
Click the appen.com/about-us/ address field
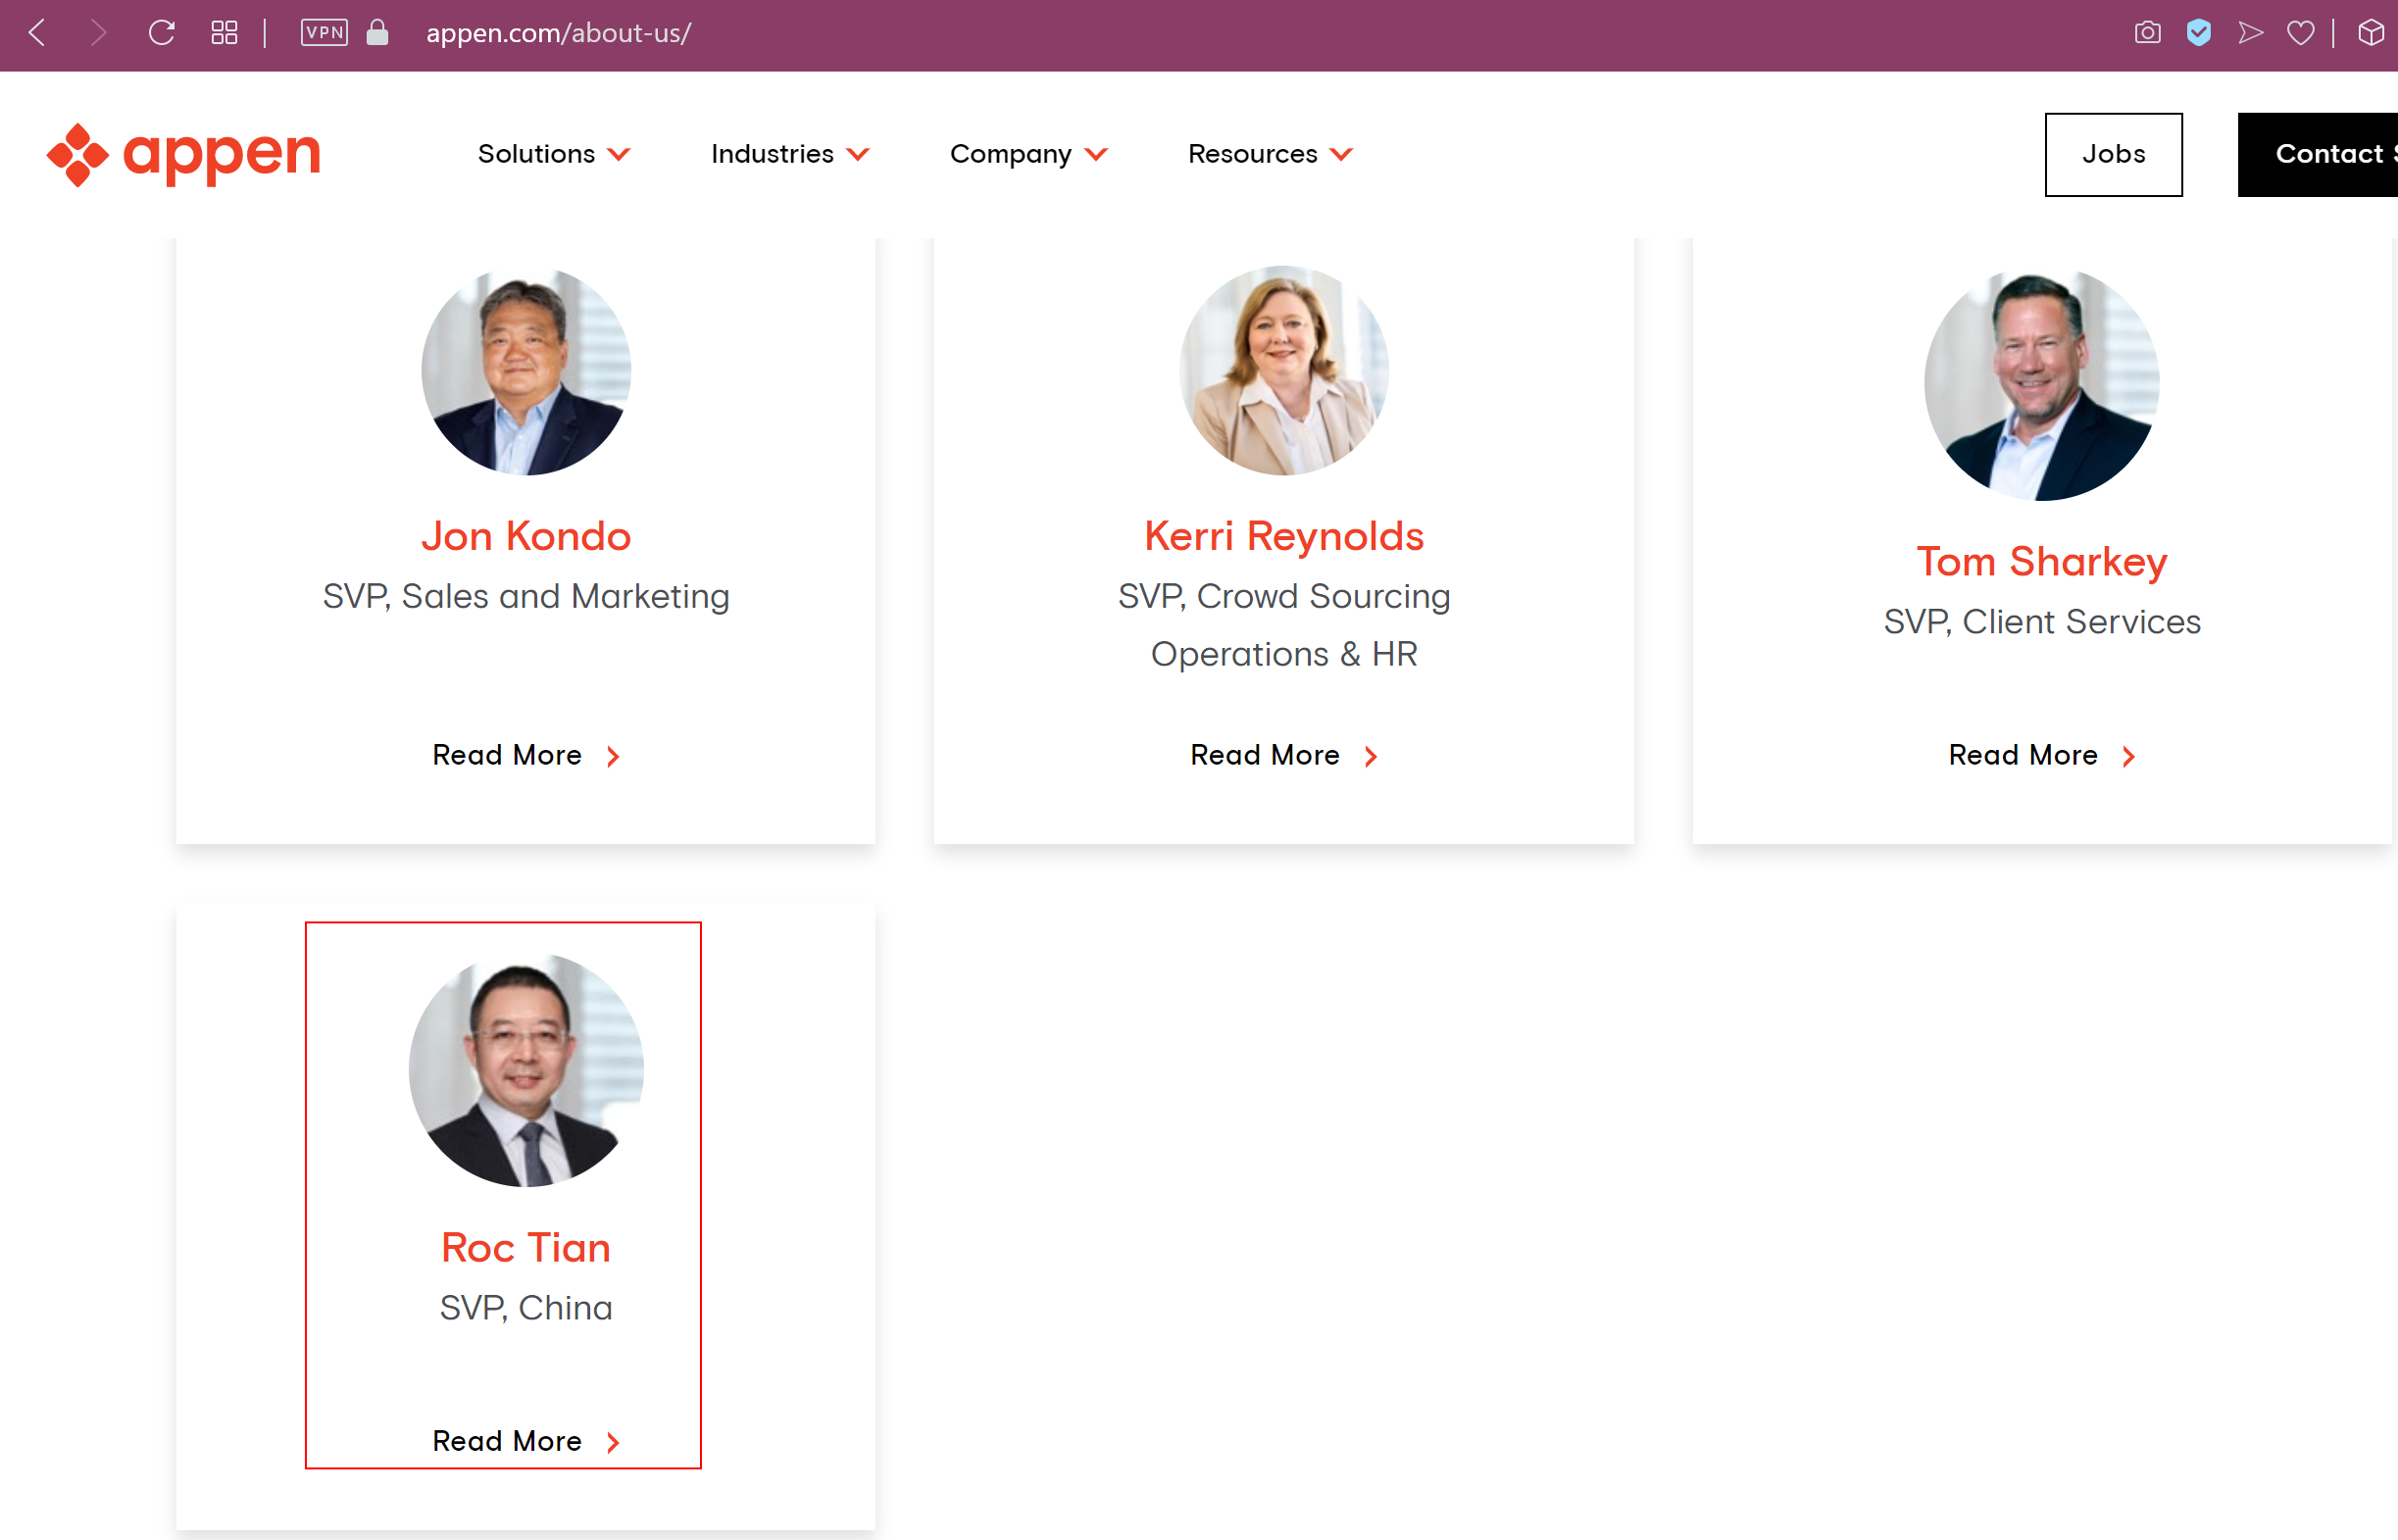pyautogui.click(x=558, y=33)
